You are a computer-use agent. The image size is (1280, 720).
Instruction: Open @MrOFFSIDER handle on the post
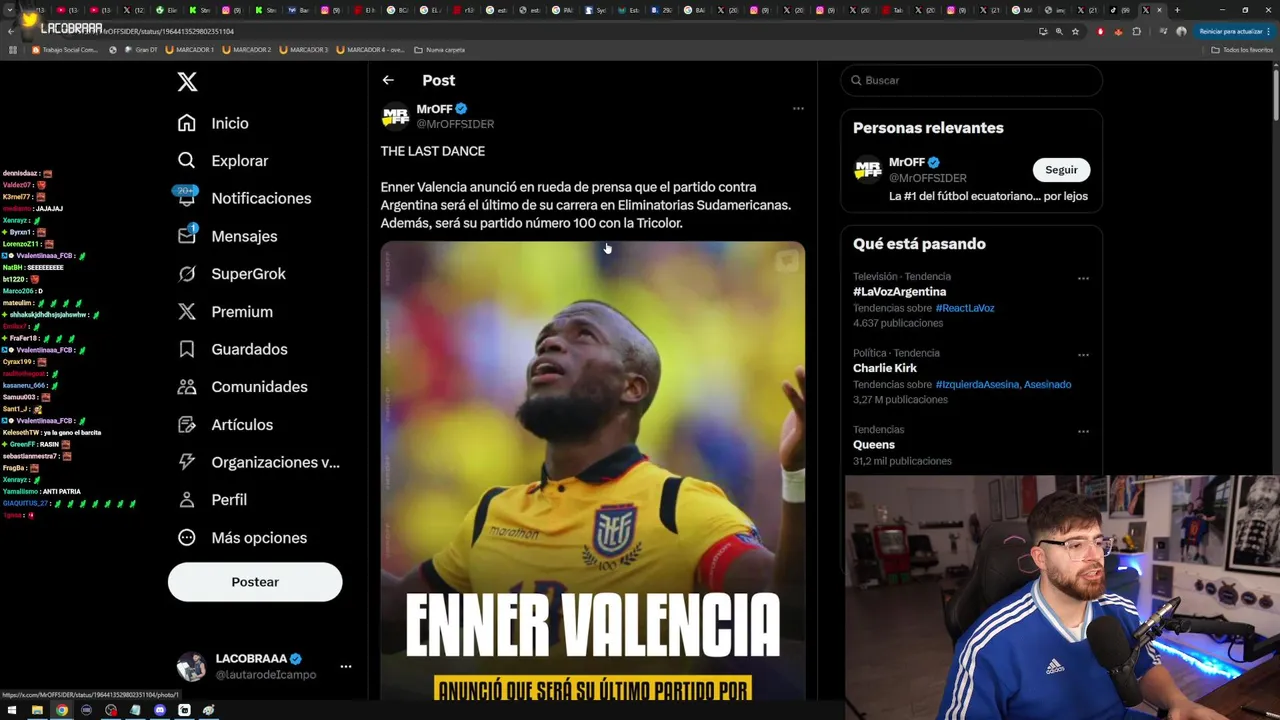coord(455,124)
